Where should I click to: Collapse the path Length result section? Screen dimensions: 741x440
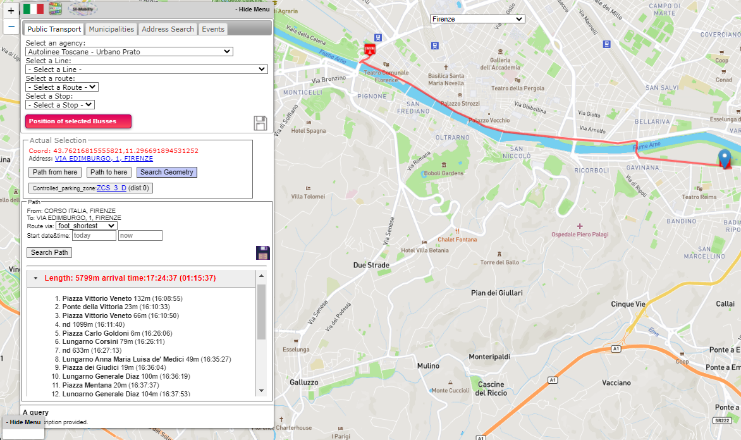click(x=37, y=277)
